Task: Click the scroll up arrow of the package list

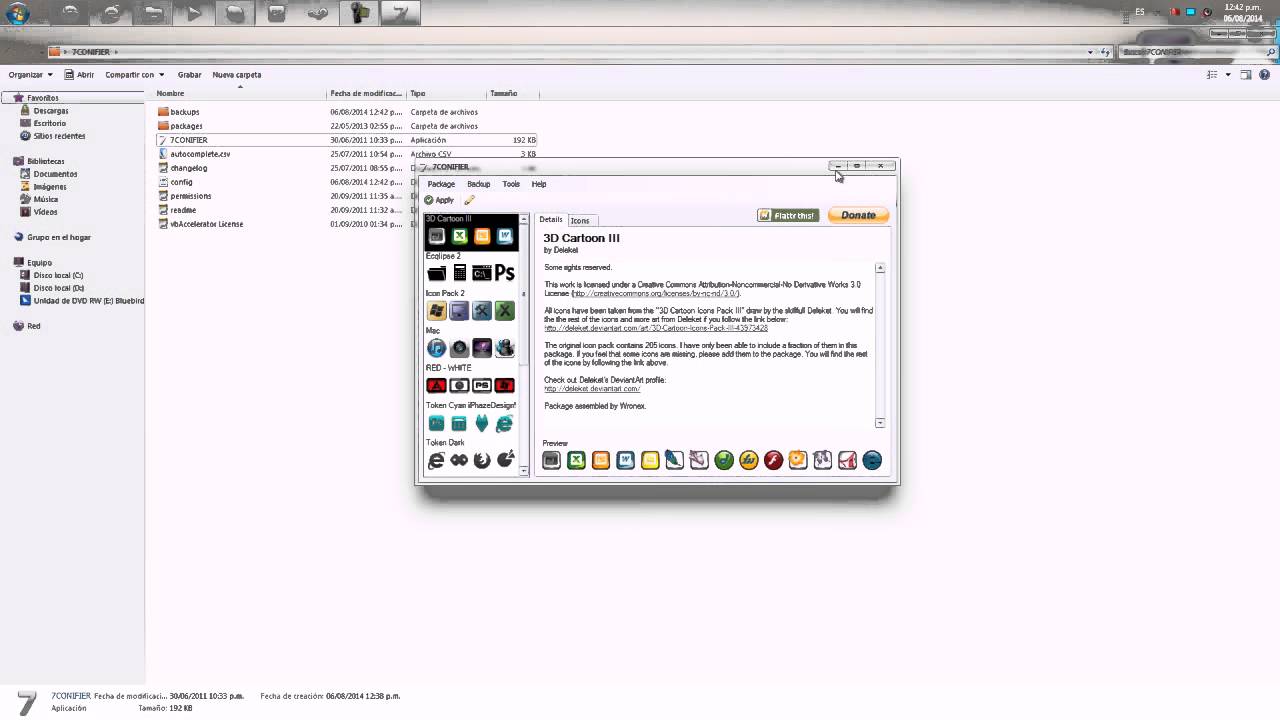Action: pyautogui.click(x=524, y=218)
